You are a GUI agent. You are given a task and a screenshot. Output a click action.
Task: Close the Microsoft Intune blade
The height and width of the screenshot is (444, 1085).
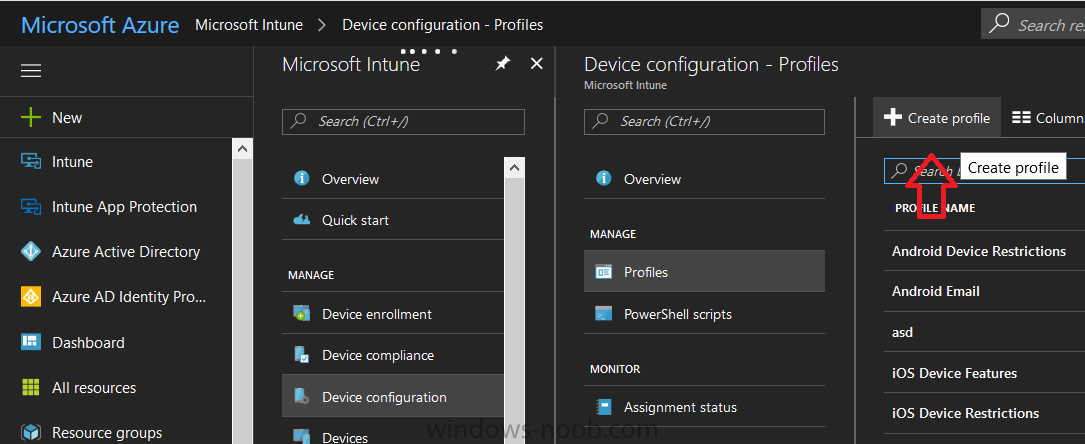click(536, 64)
